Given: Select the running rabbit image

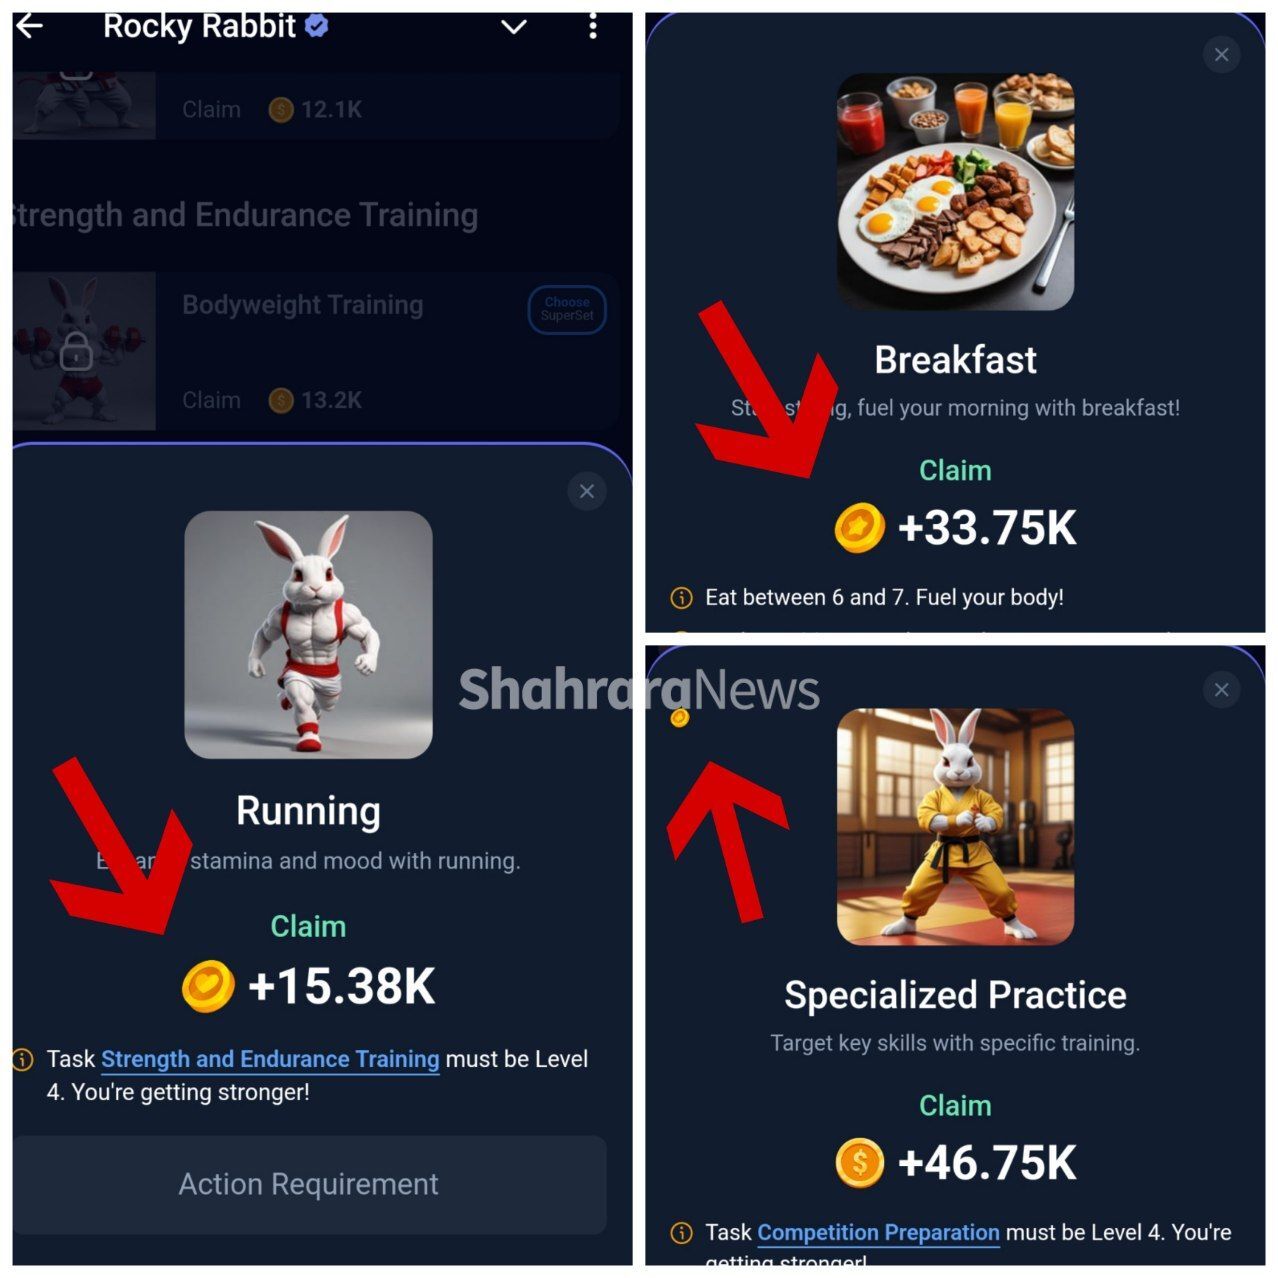Looking at the screenshot, I should [x=308, y=635].
